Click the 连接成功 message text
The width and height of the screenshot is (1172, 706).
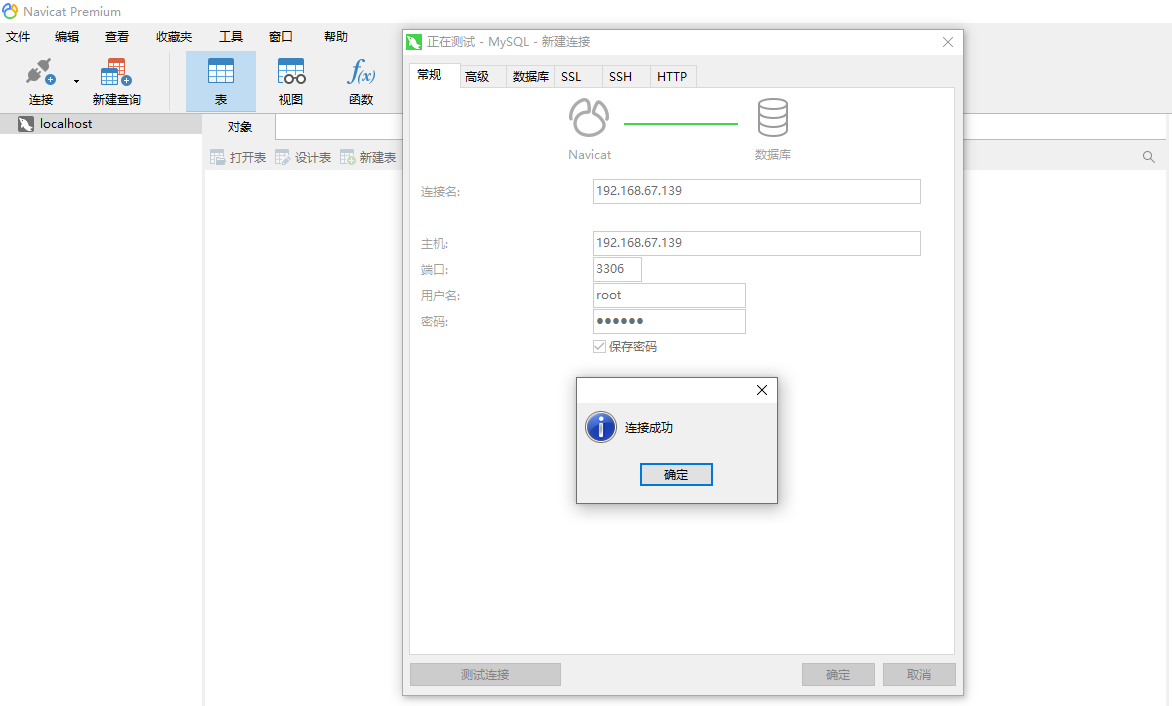649,427
